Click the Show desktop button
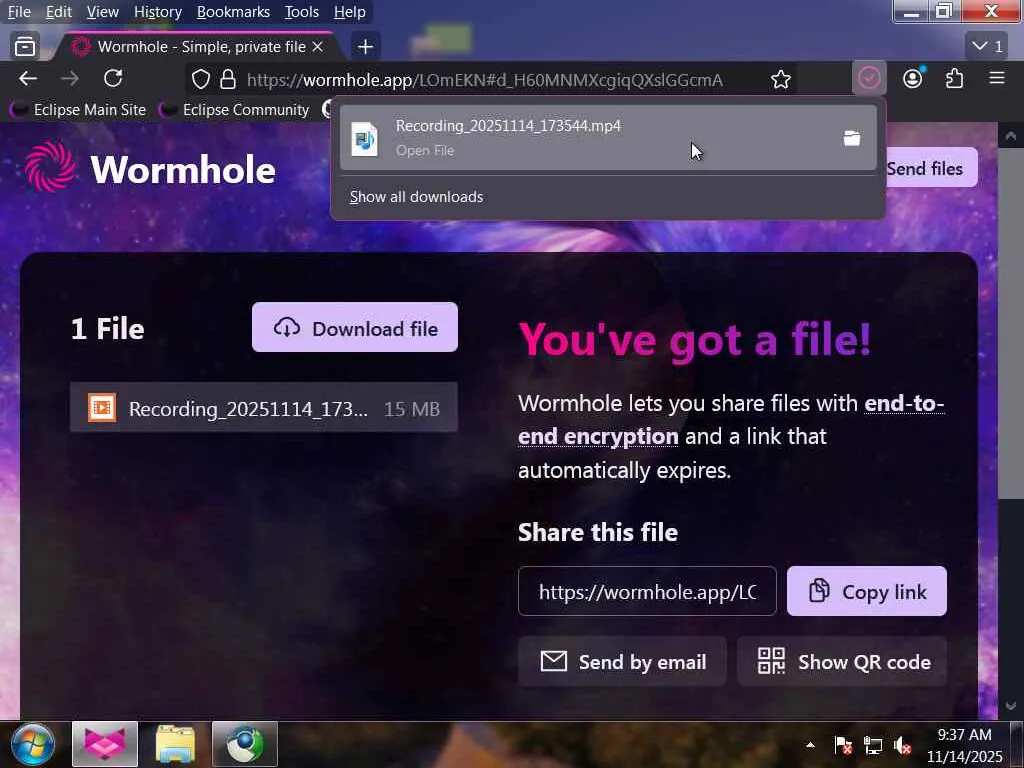This screenshot has width=1024, height=768. pyautogui.click(x=1017, y=744)
